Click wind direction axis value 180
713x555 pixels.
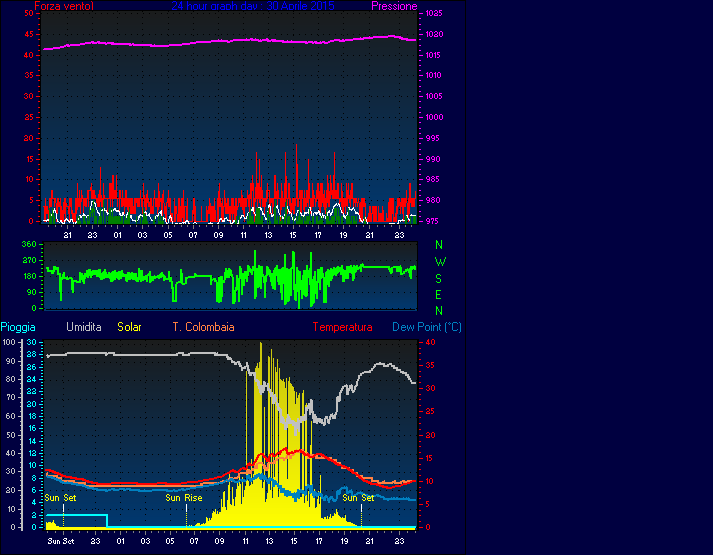(x=29, y=276)
